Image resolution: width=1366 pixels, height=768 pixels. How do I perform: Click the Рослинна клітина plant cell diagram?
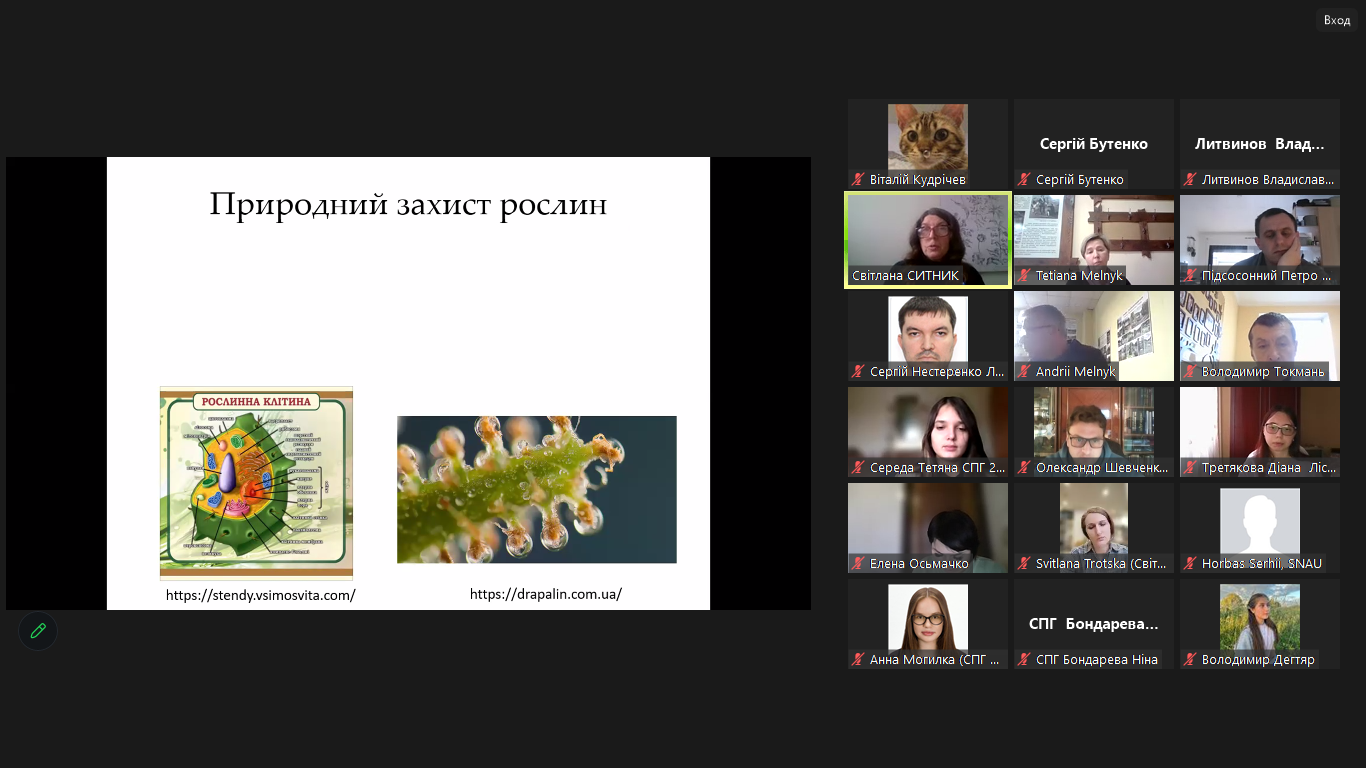(256, 482)
